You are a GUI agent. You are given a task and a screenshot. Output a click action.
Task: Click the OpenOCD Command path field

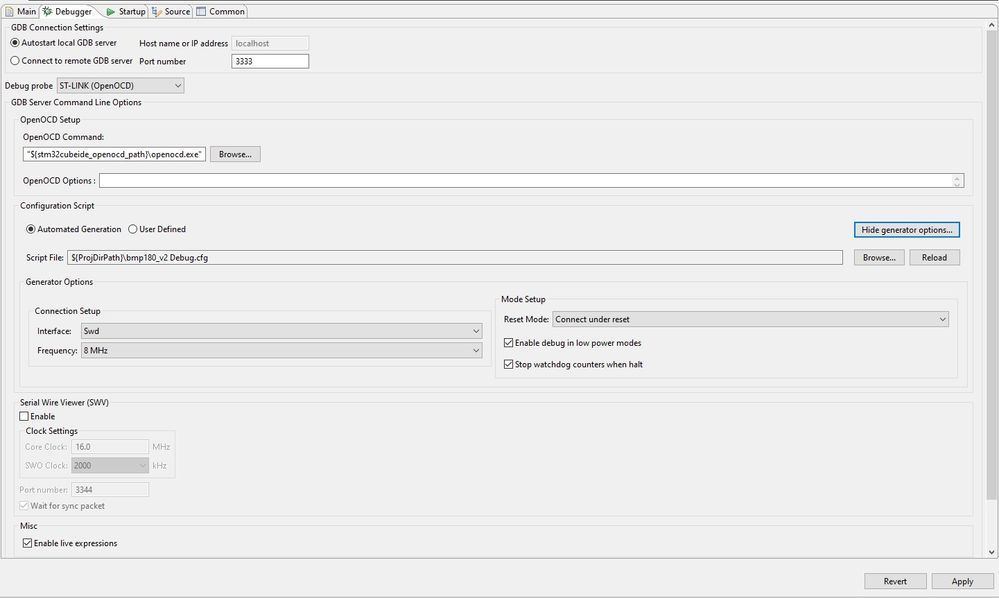click(114, 154)
